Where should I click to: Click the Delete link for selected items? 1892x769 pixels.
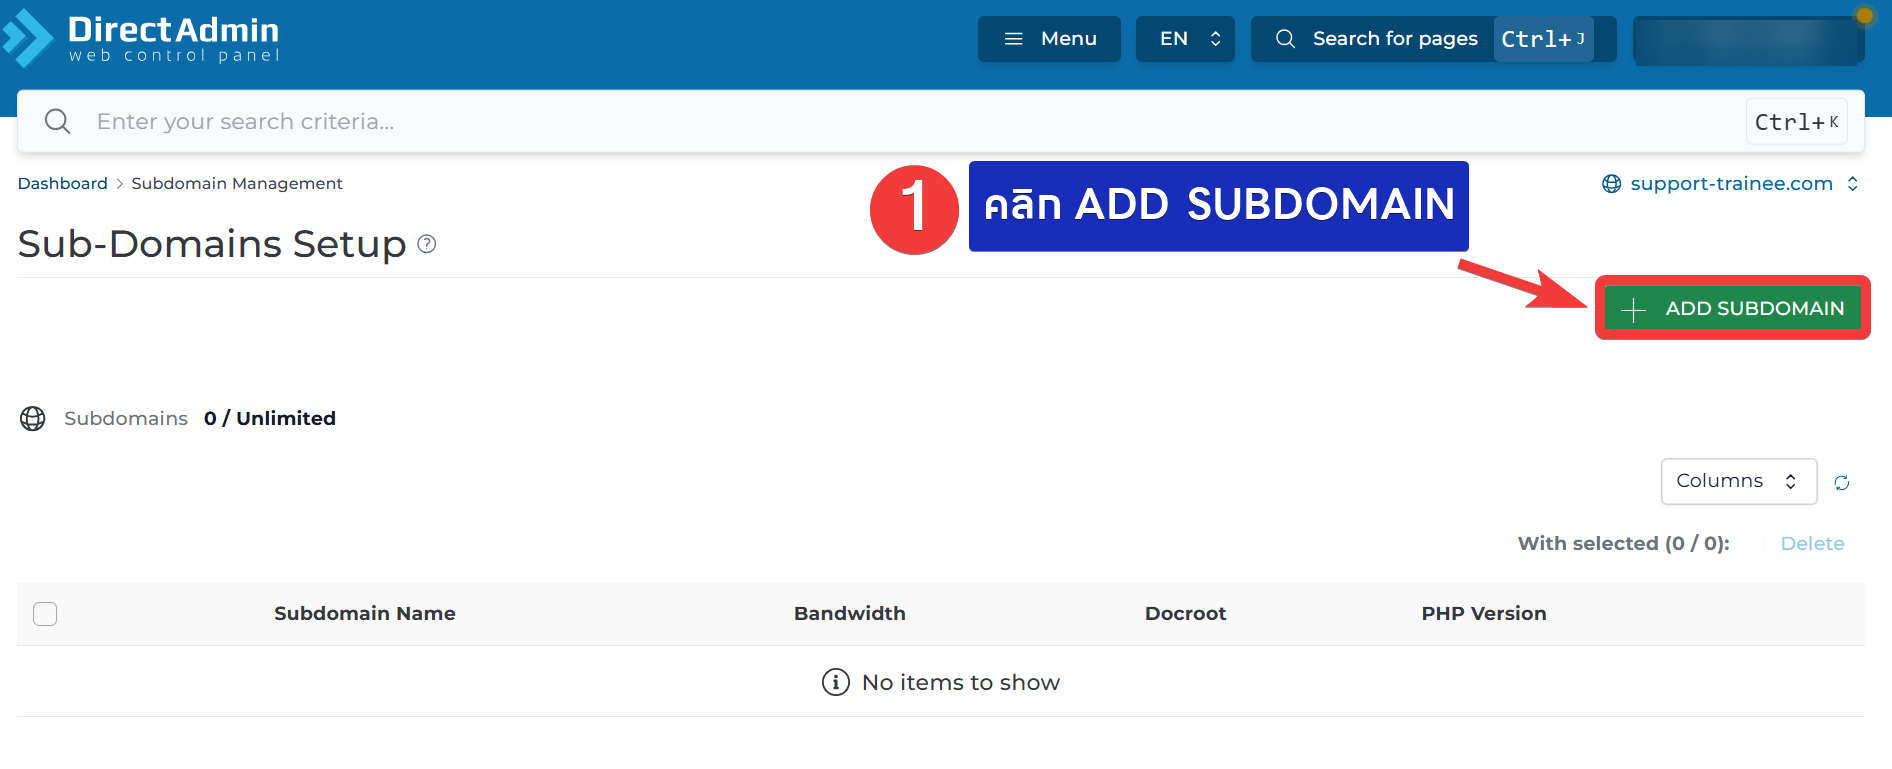1812,544
